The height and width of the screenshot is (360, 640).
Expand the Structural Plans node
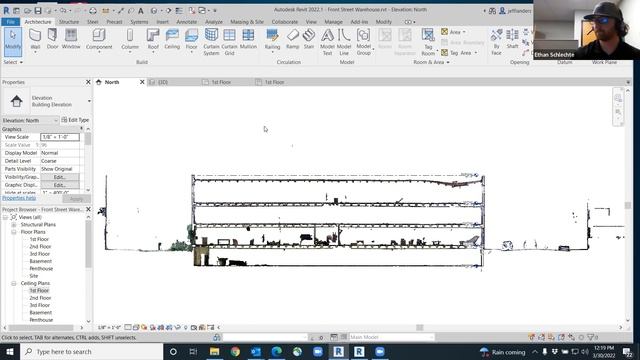pyautogui.click(x=13, y=224)
